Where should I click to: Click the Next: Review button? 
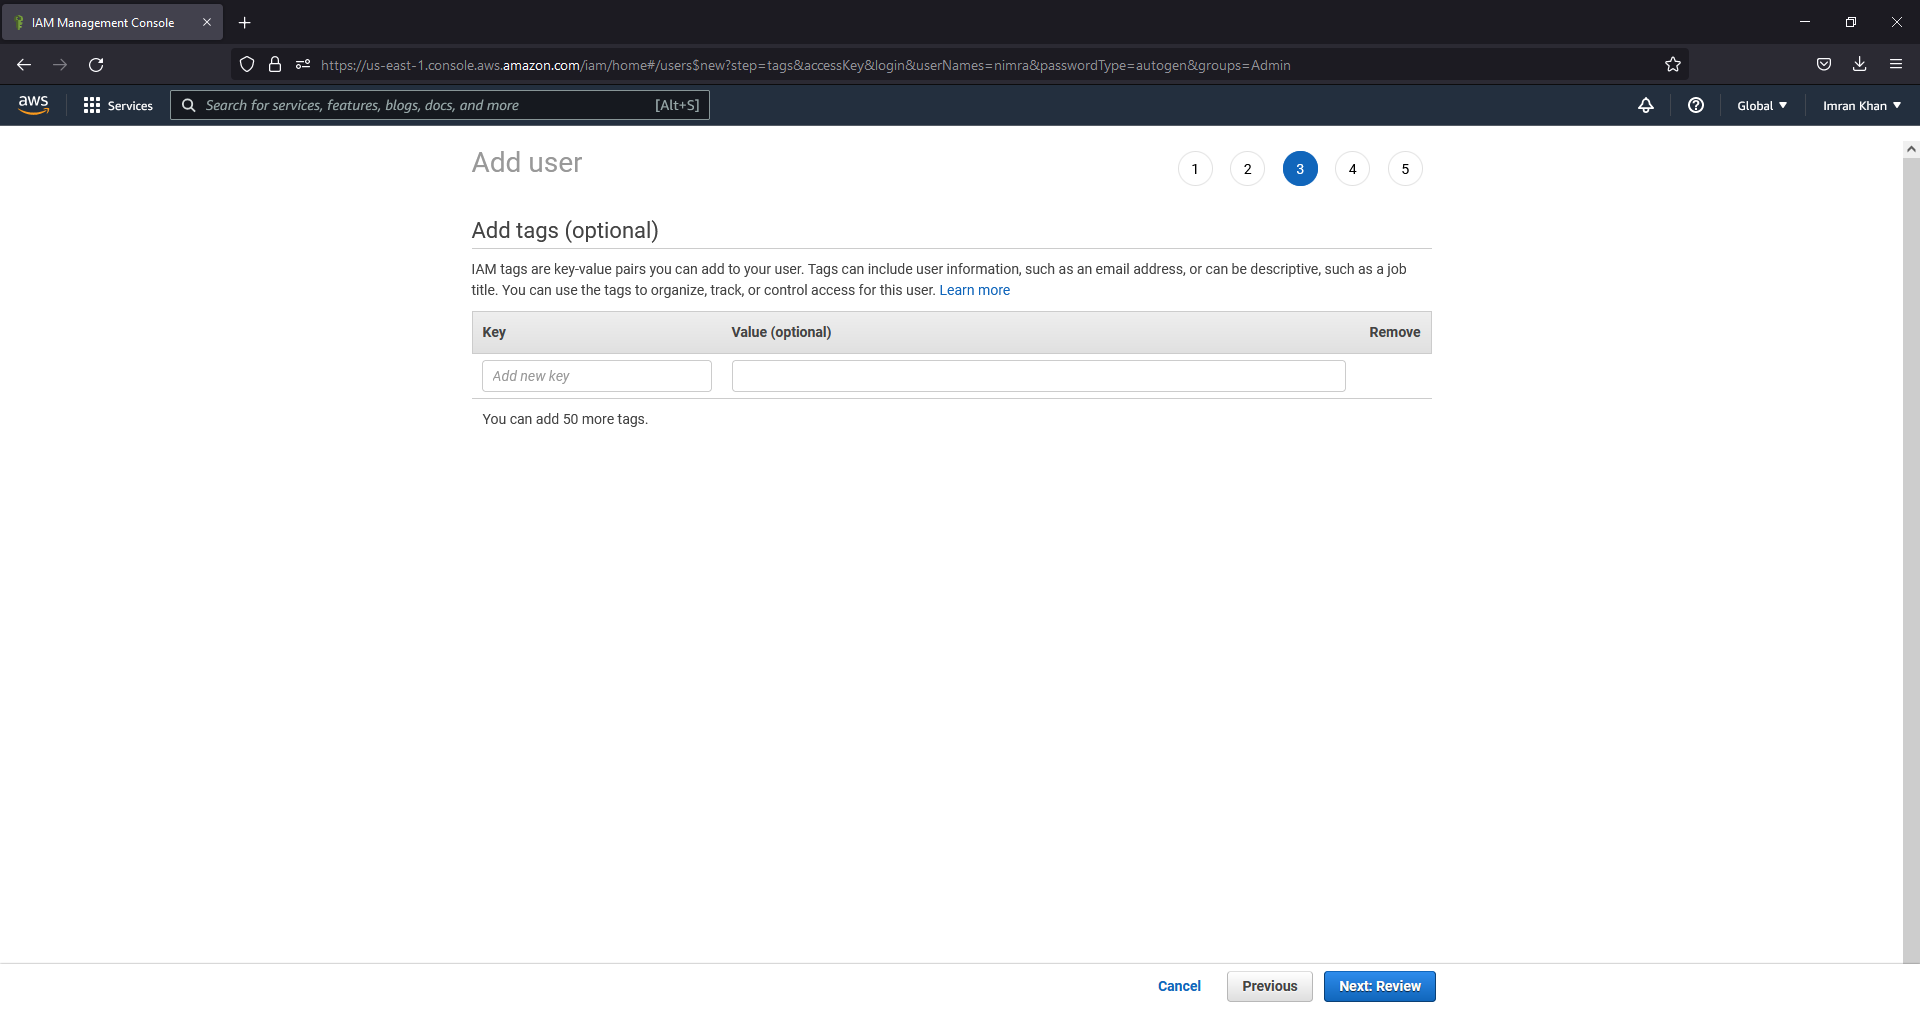(x=1379, y=986)
